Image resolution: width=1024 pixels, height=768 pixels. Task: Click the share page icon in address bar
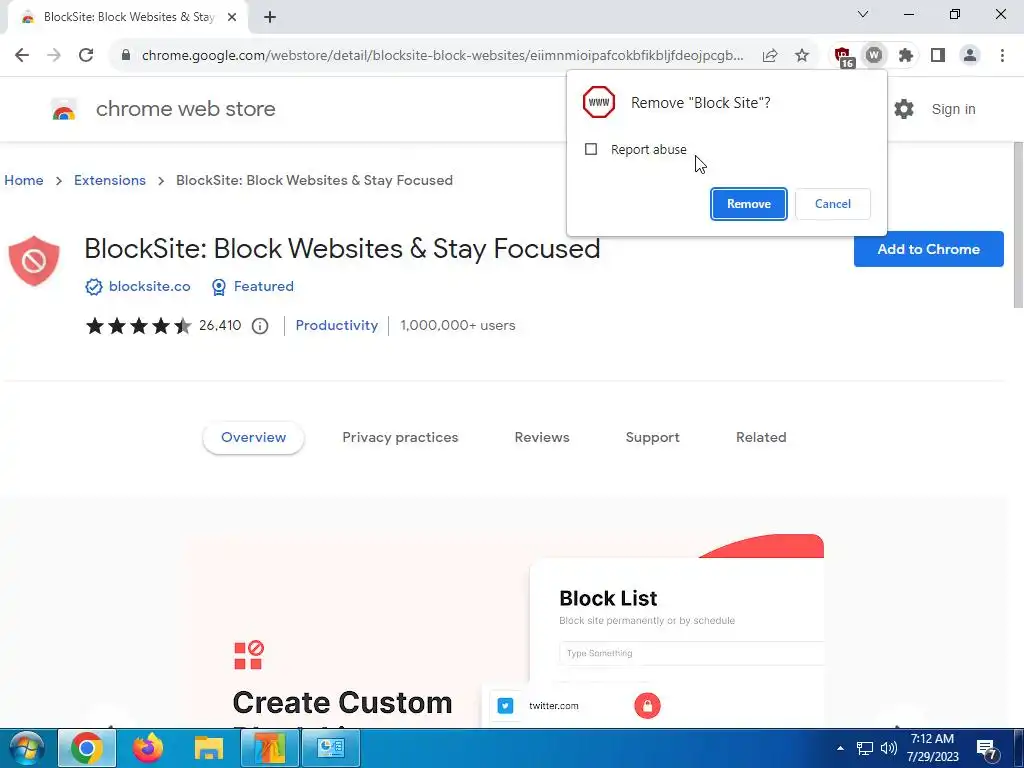[x=770, y=56]
